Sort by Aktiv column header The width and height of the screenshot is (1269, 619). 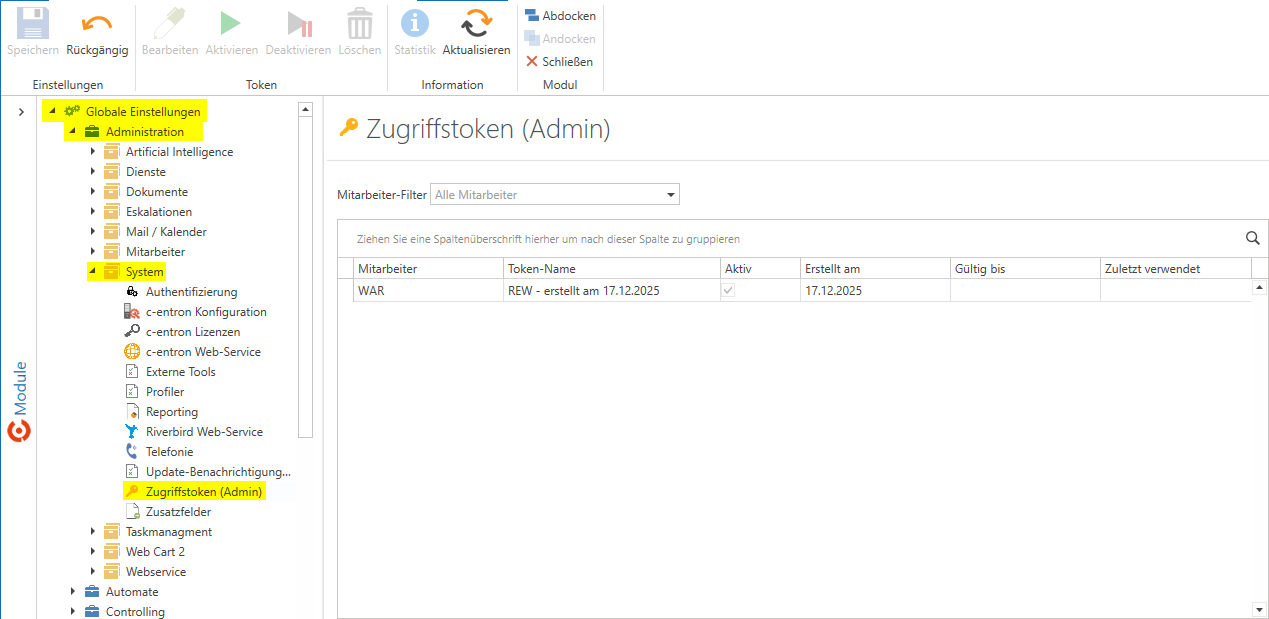pyautogui.click(x=760, y=269)
